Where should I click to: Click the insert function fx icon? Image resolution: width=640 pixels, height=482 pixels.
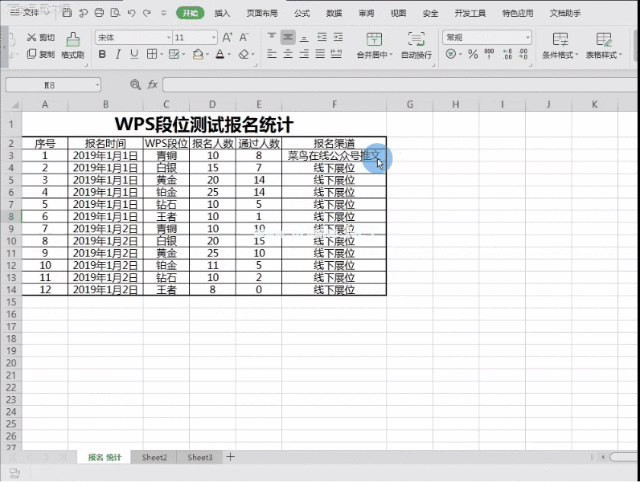coord(152,85)
